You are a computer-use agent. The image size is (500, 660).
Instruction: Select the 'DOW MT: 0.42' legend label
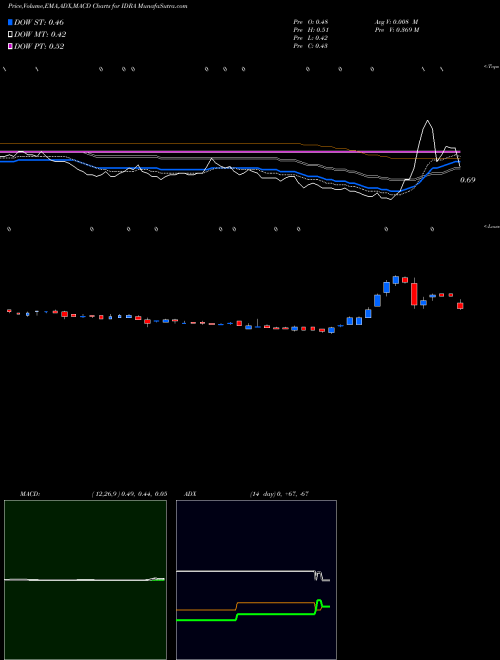(x=40, y=35)
